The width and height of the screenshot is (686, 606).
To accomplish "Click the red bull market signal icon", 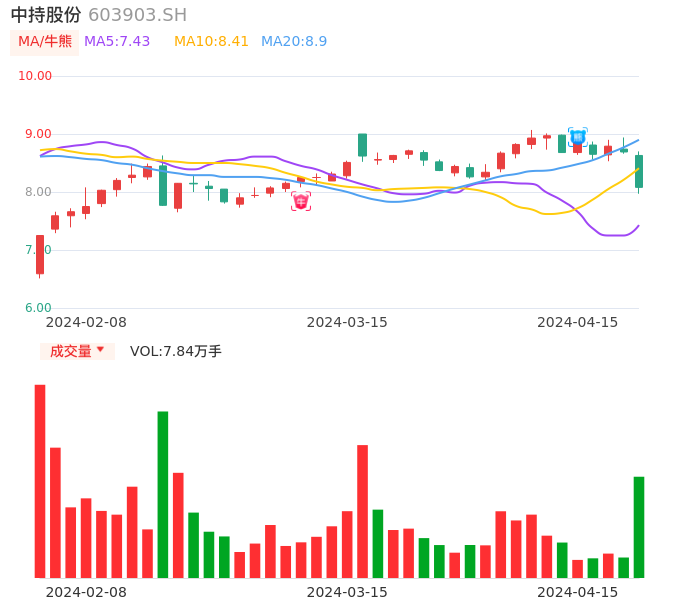I will tap(301, 202).
